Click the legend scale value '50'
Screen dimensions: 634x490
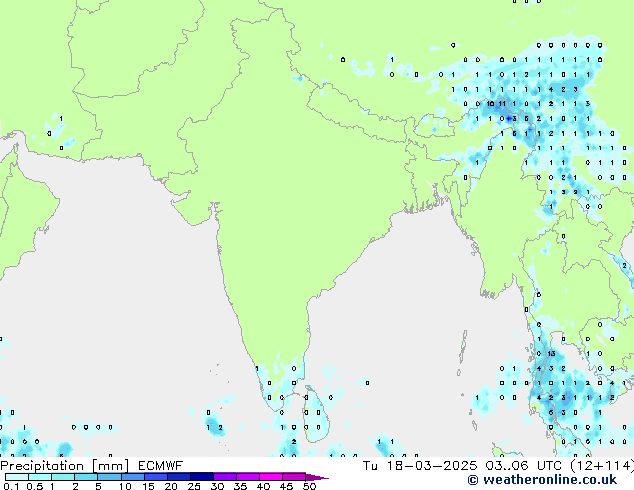point(310,486)
